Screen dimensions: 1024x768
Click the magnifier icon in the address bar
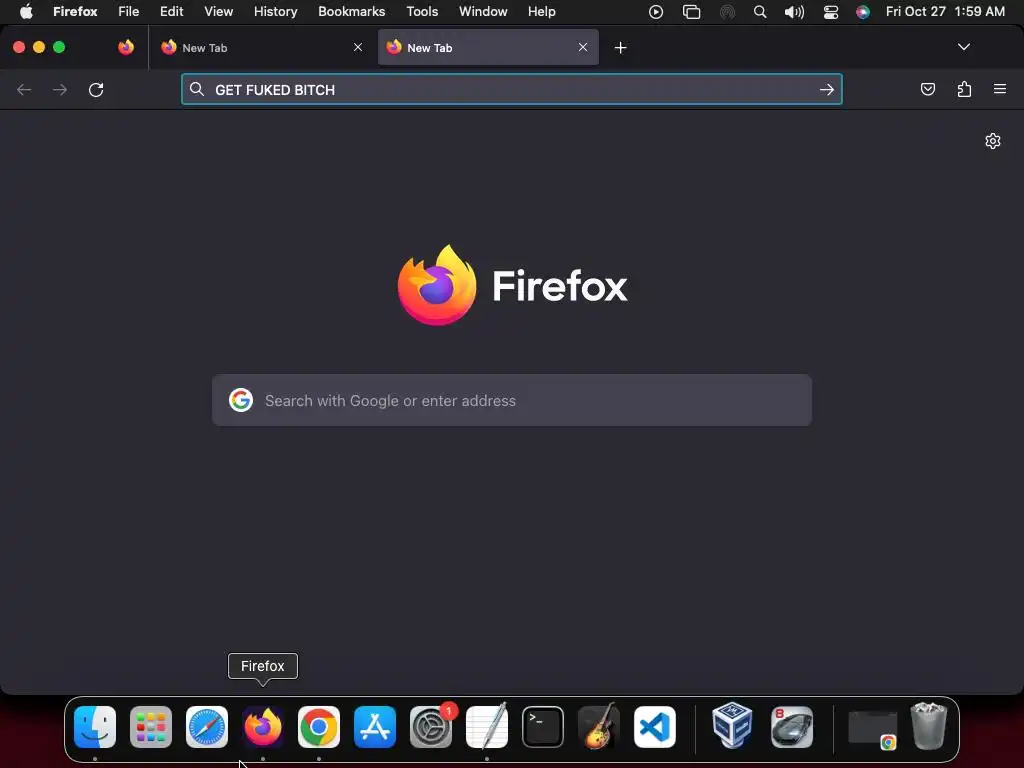197,89
